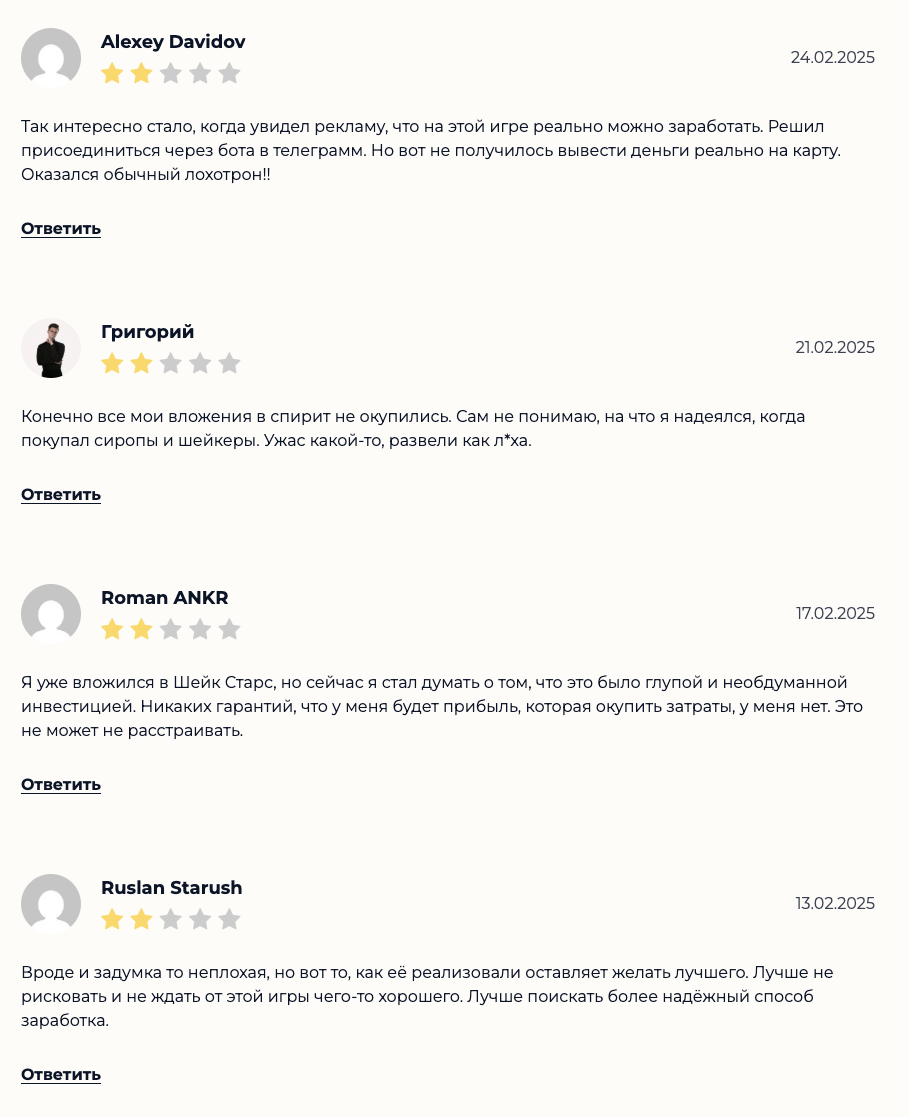
Task: Click the reviewer name Alexey Davidov
Action: (x=173, y=42)
